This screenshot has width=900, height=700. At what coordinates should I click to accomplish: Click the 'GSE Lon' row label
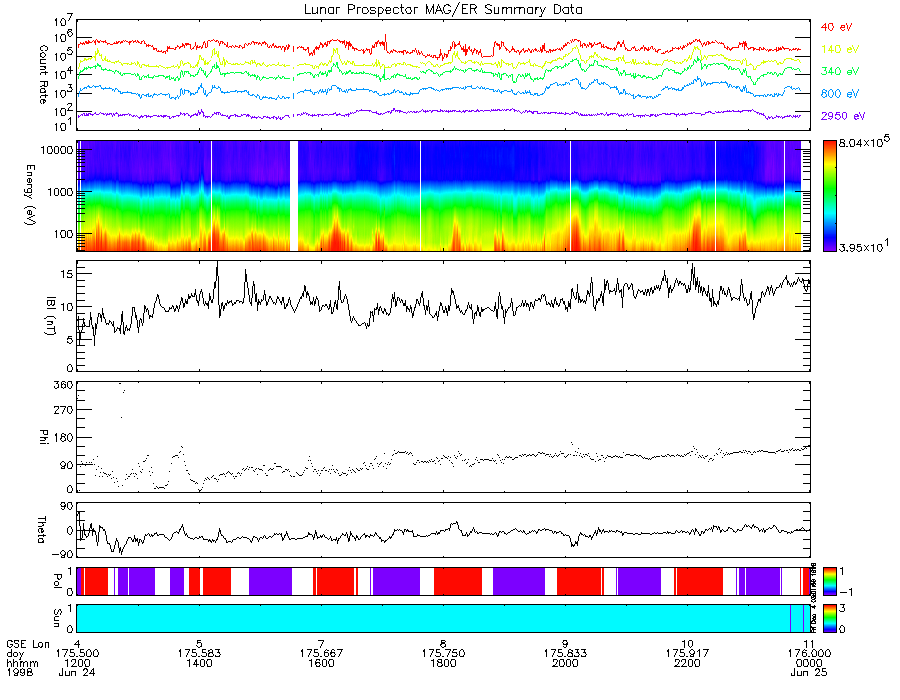(28, 644)
